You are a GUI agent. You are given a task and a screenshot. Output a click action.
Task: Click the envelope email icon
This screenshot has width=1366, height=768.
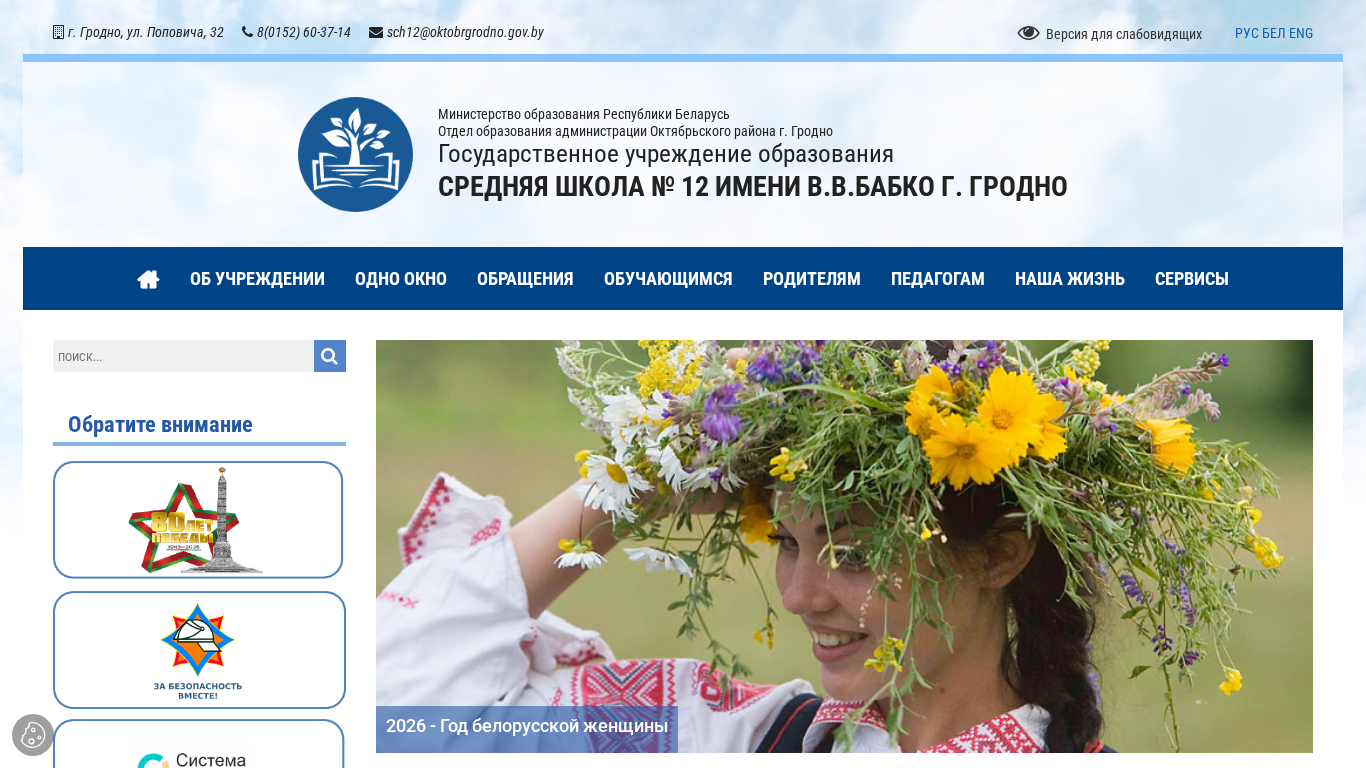click(x=376, y=32)
